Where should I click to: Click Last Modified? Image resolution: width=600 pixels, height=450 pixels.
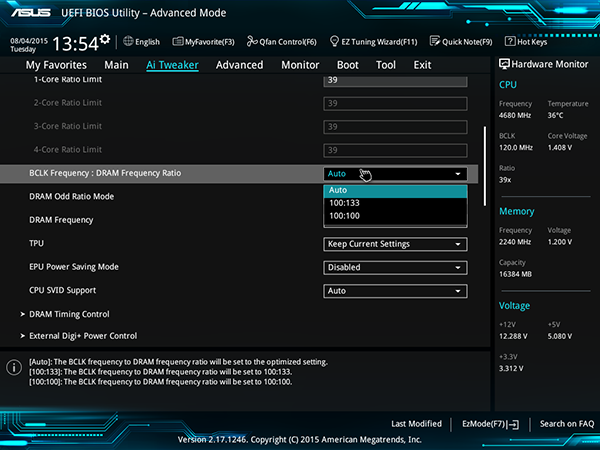pos(416,424)
